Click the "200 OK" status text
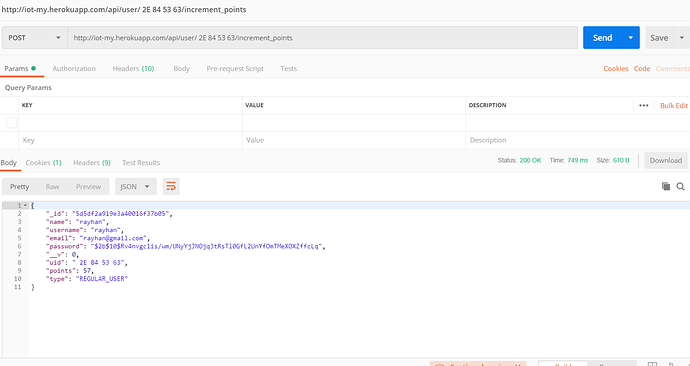This screenshot has width=690, height=366. 530,161
